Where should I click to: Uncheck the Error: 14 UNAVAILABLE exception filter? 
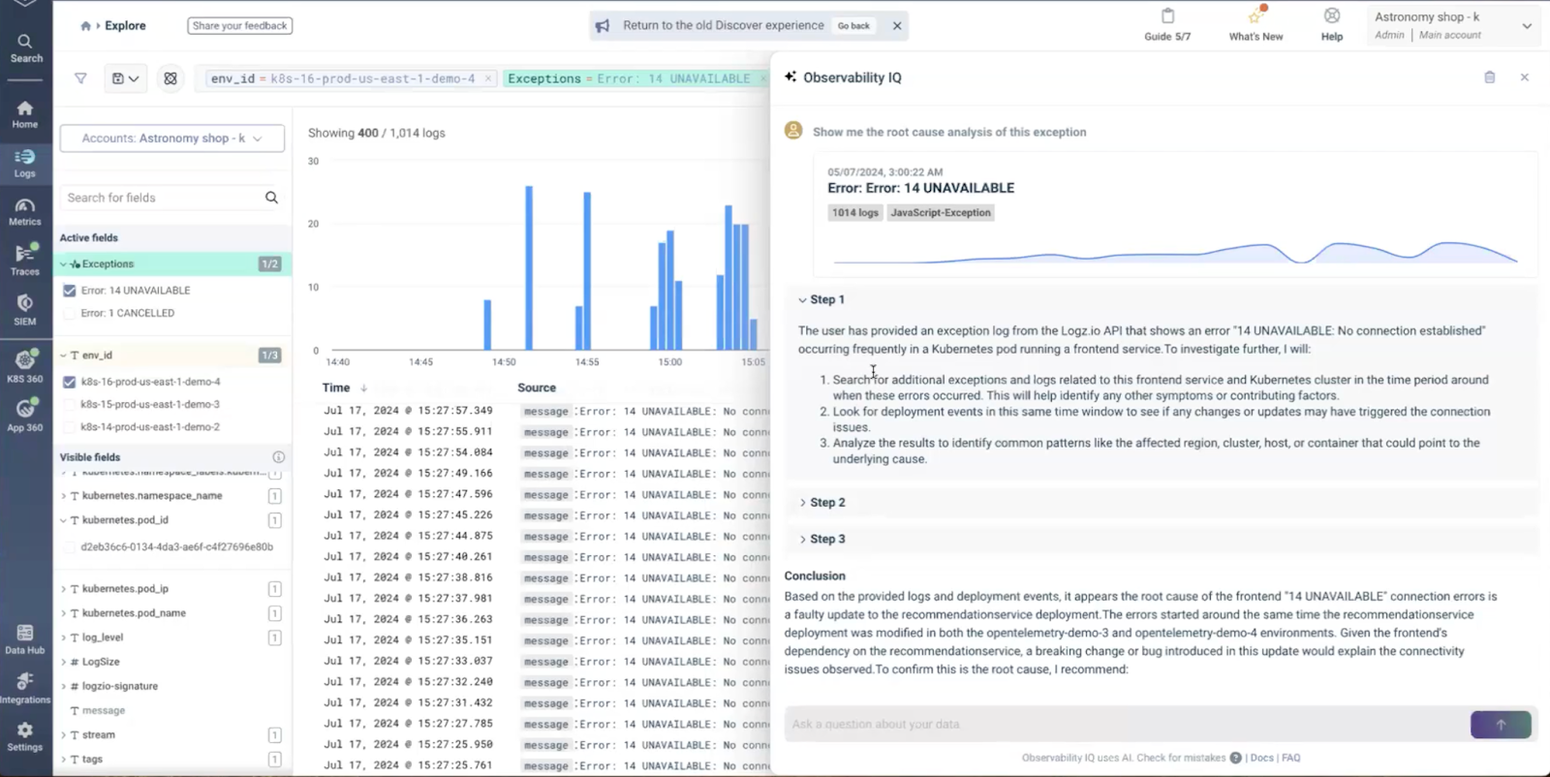[x=69, y=290]
